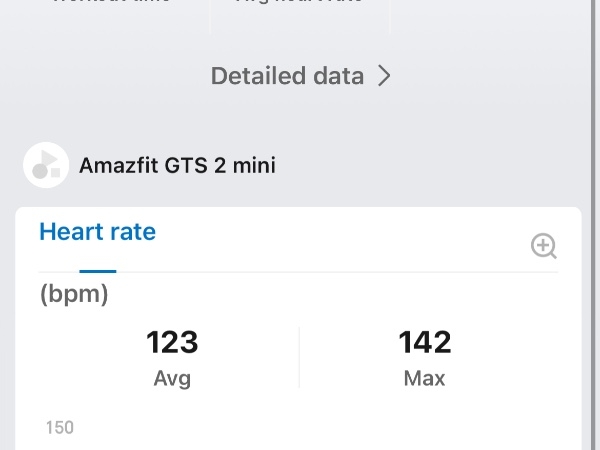Click the blue underline below Heart rate
The width and height of the screenshot is (600, 450).
click(x=98, y=270)
